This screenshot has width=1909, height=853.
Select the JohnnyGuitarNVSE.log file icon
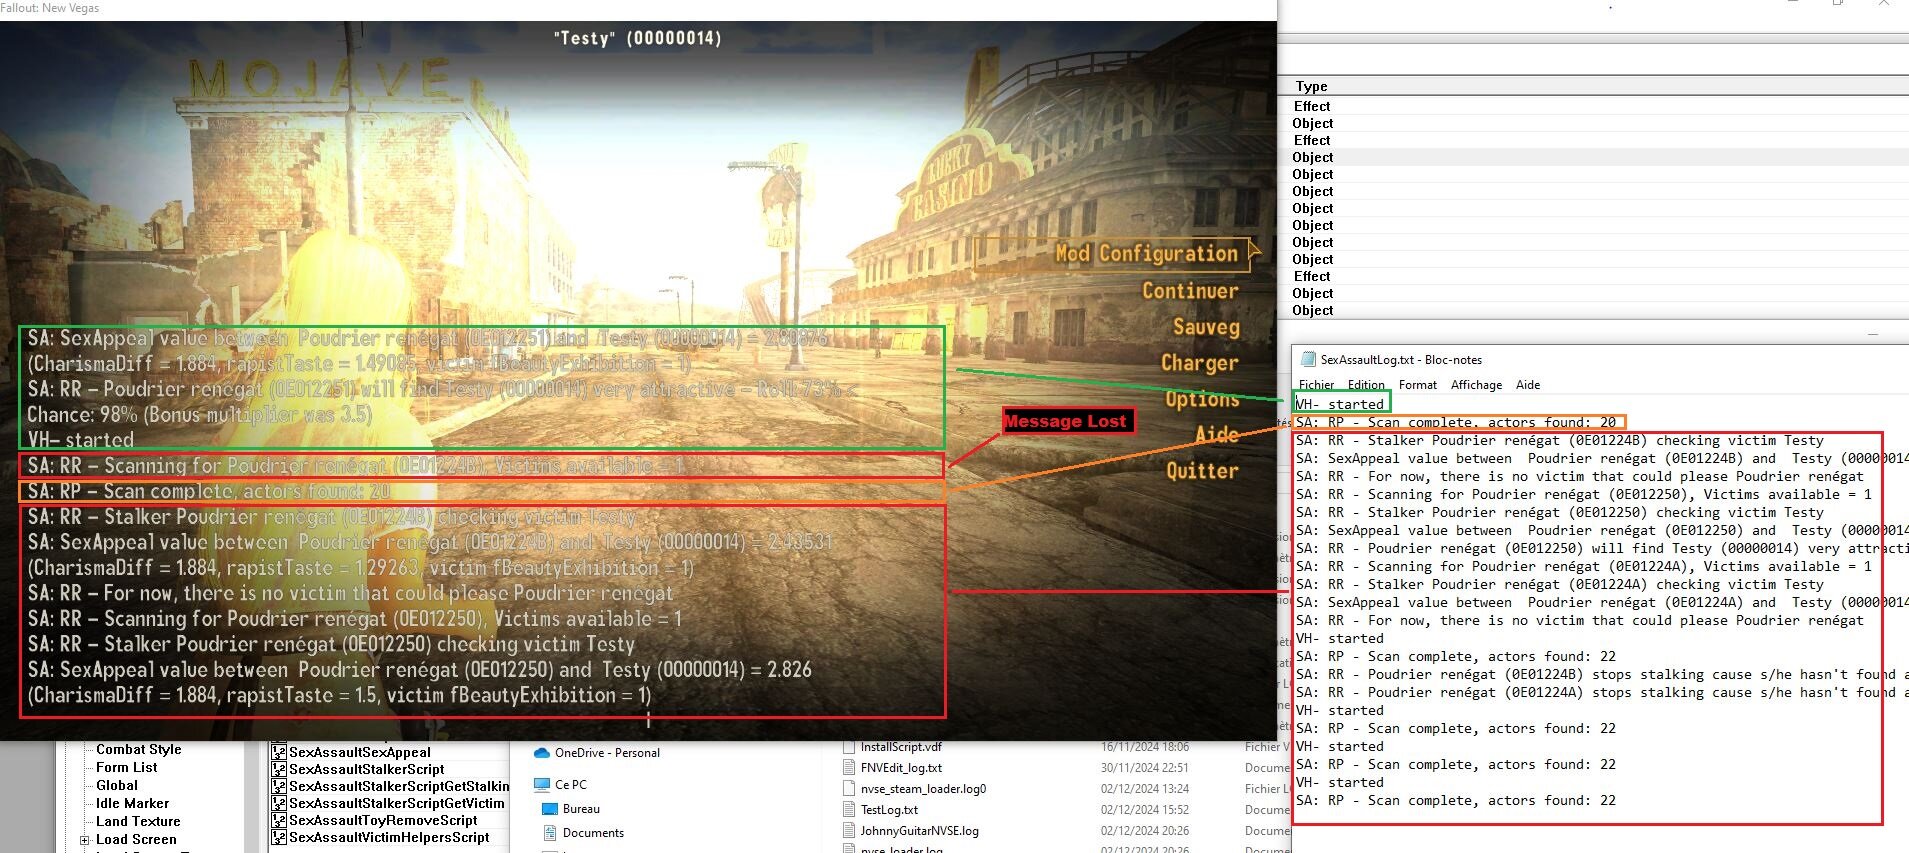(849, 831)
